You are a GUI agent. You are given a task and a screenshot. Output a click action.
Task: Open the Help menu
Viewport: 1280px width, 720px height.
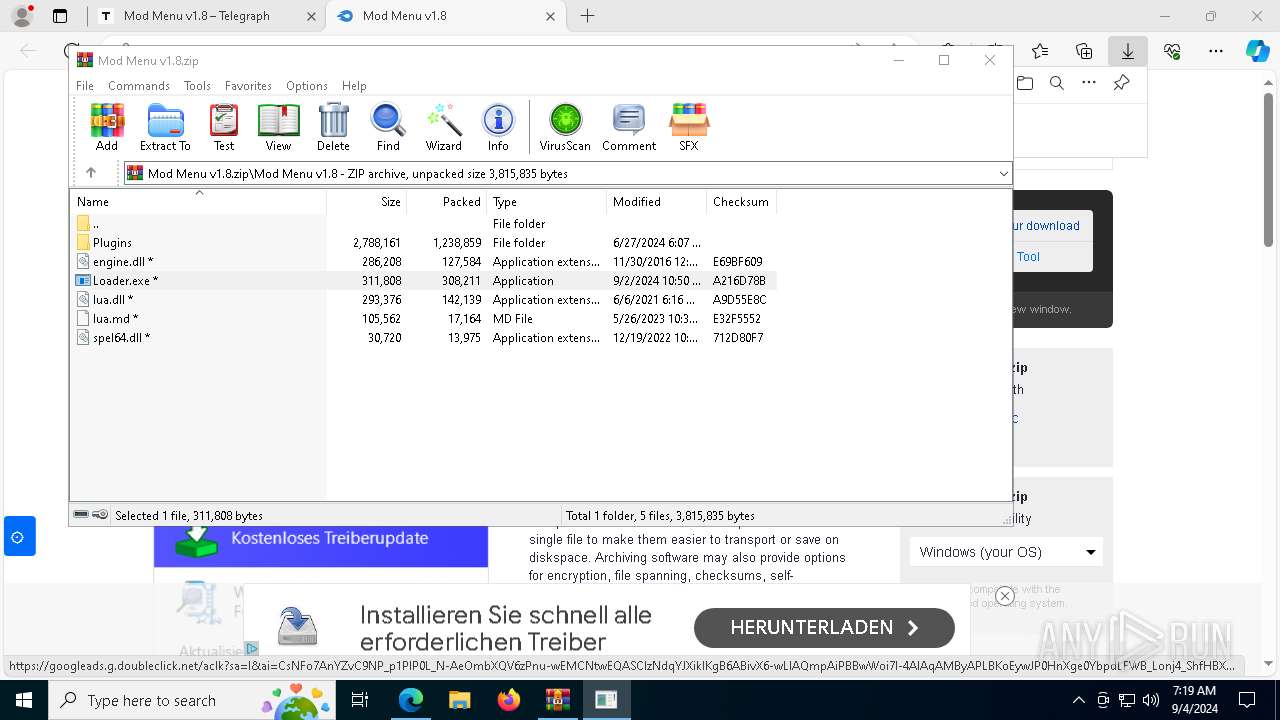tap(354, 86)
